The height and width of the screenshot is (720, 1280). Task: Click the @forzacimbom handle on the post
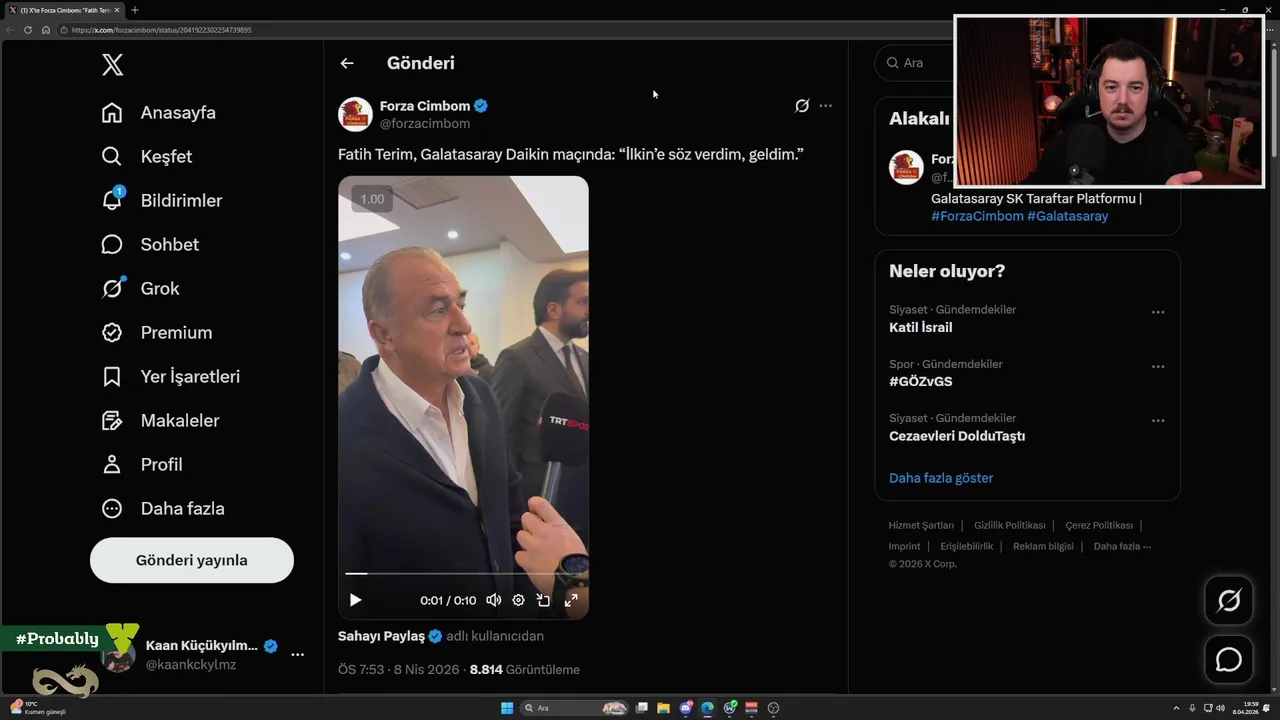click(x=425, y=124)
